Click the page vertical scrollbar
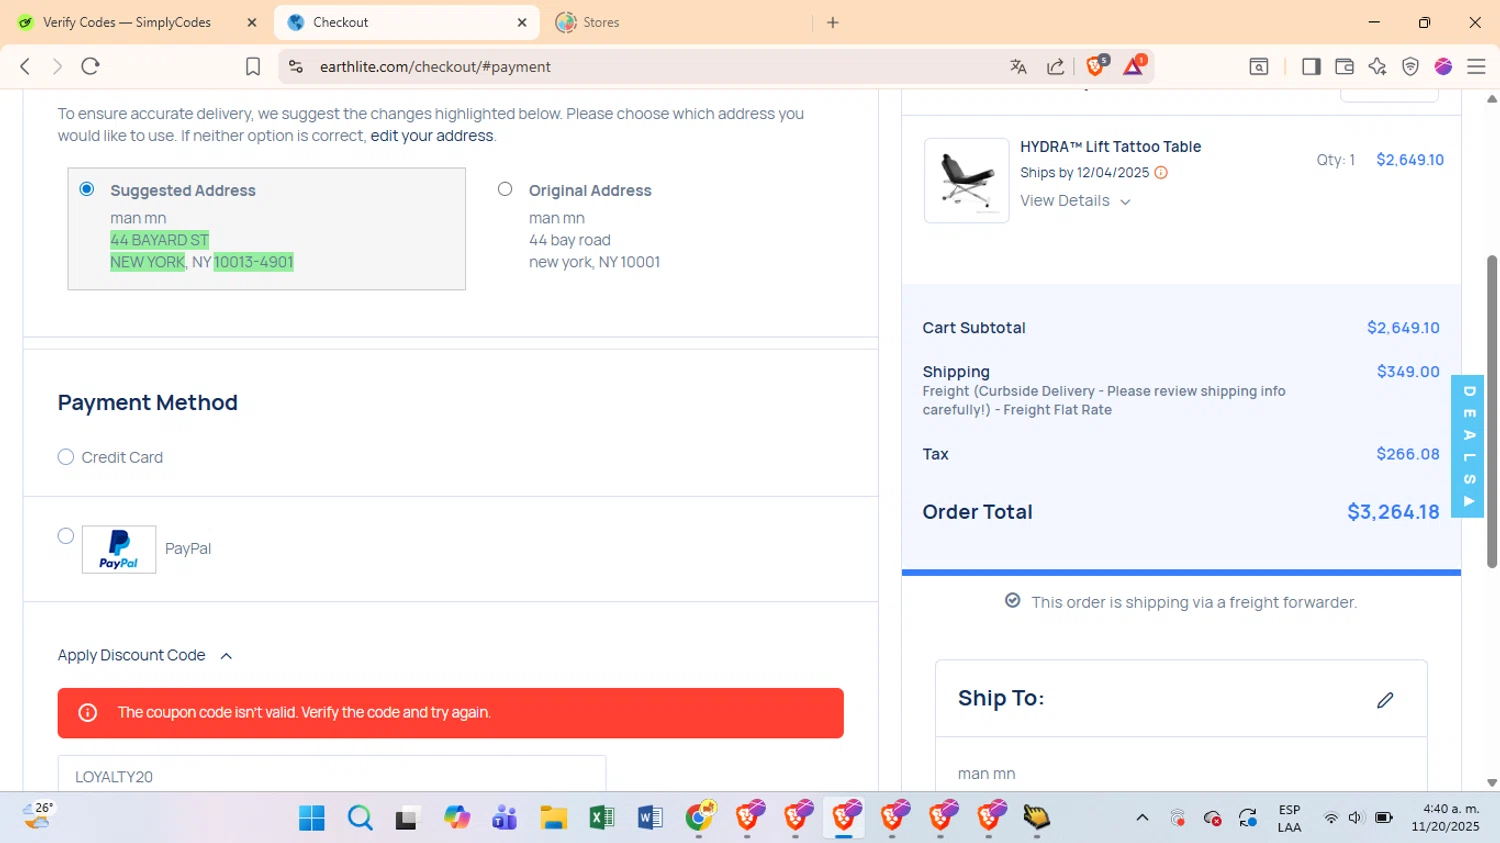The width and height of the screenshot is (1500, 843). (1492, 411)
